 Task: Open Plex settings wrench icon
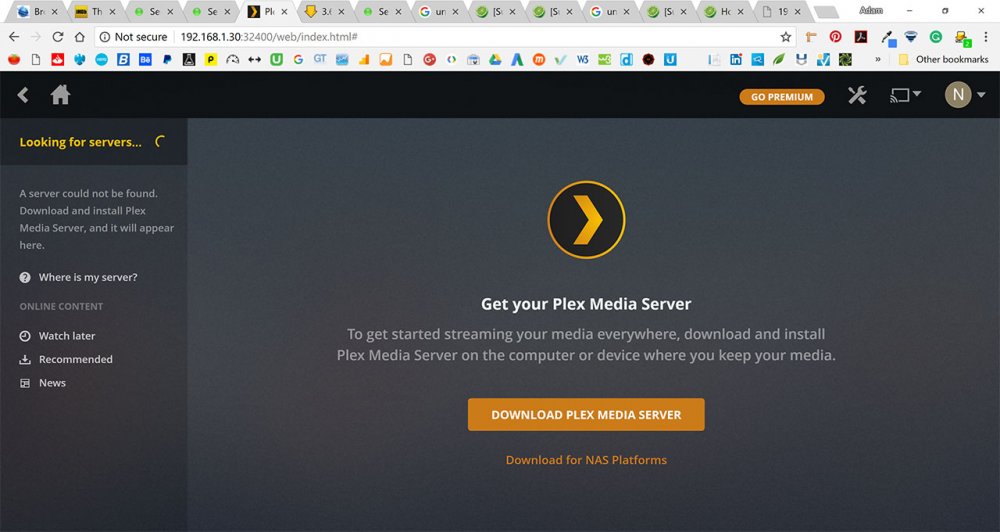[857, 96]
